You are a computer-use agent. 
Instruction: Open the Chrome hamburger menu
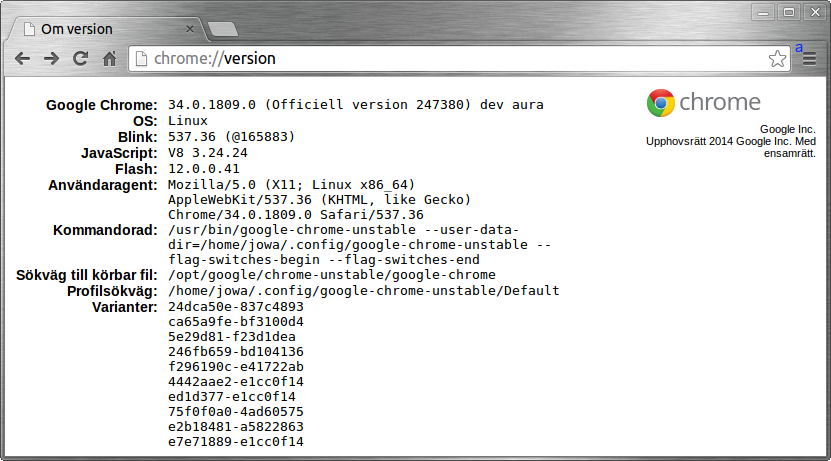click(809, 59)
